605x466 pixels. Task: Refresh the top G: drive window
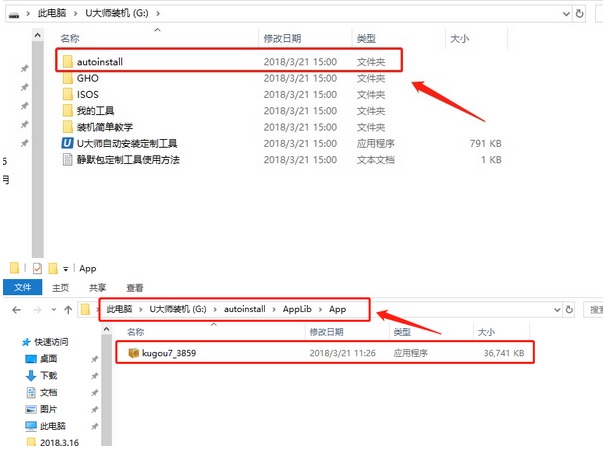point(580,14)
